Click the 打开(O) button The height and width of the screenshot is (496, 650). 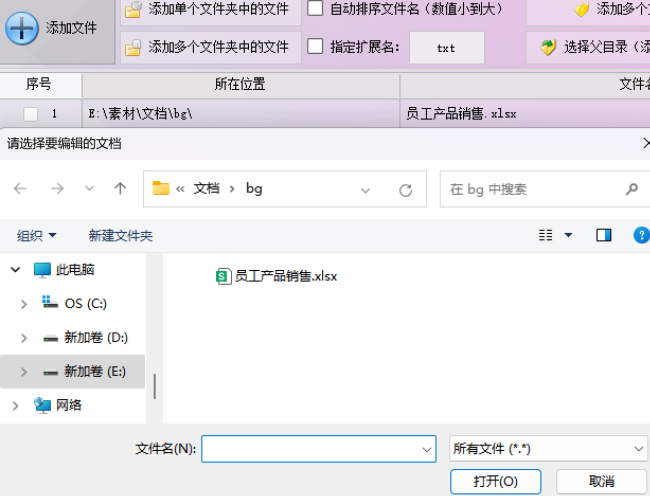point(496,481)
